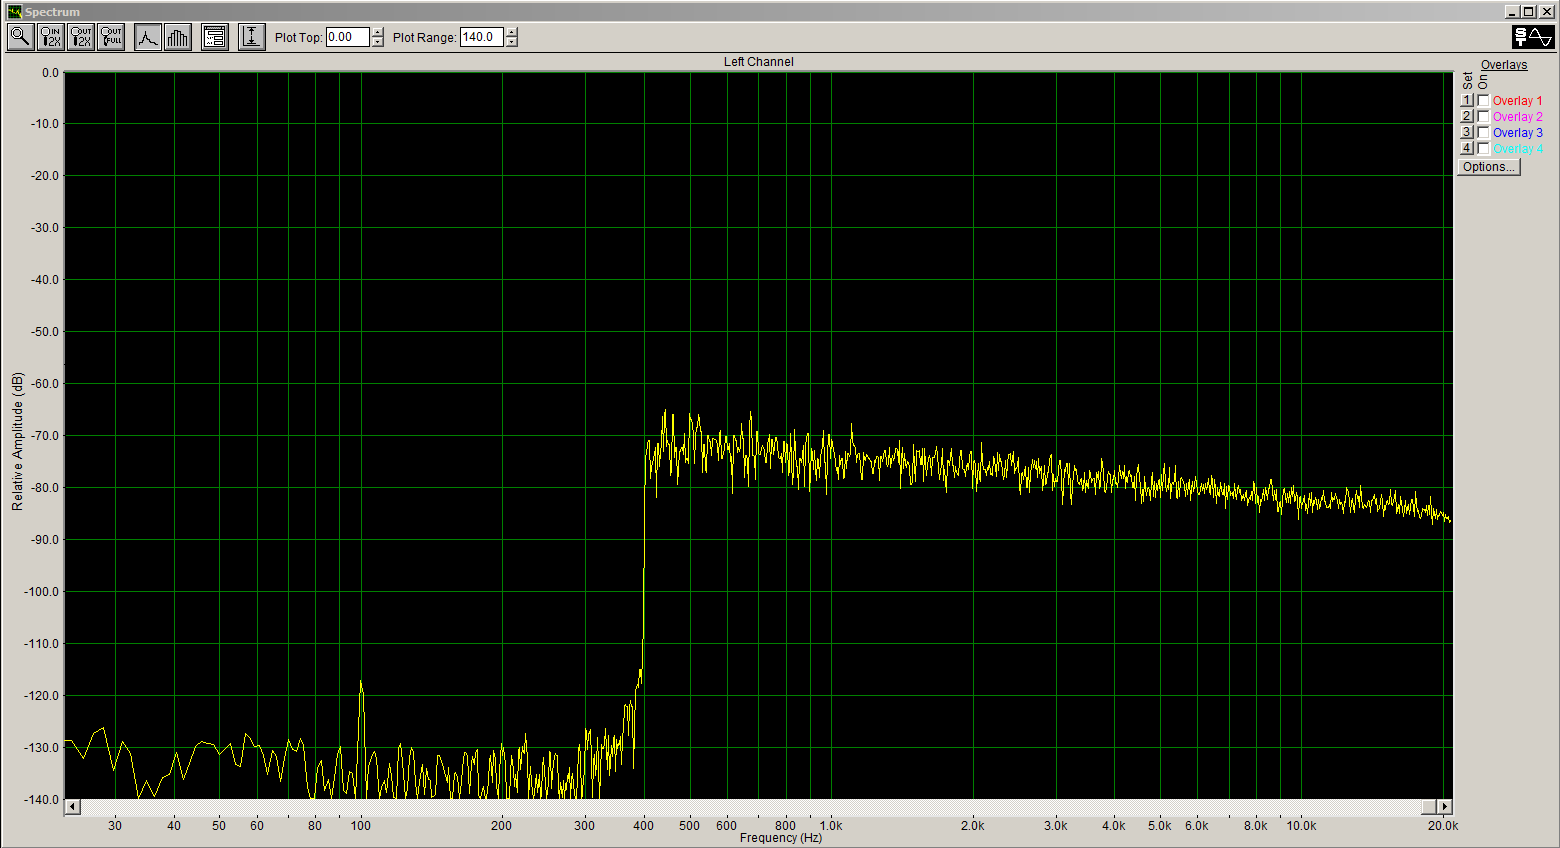Set overlay 4 with button 4

tap(1467, 149)
